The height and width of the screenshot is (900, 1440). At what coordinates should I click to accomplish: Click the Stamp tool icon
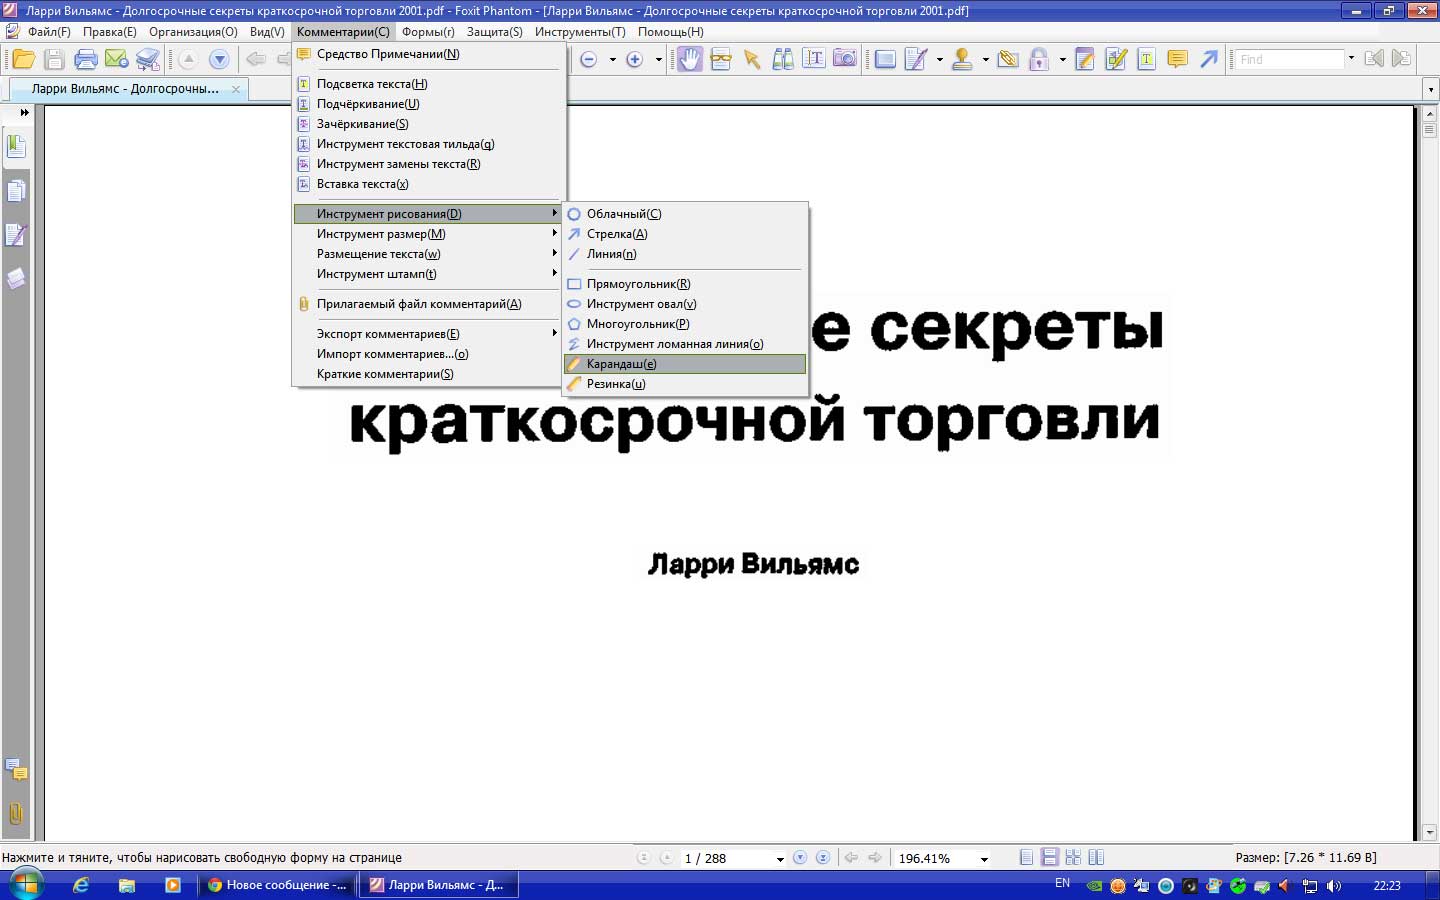(x=962, y=59)
